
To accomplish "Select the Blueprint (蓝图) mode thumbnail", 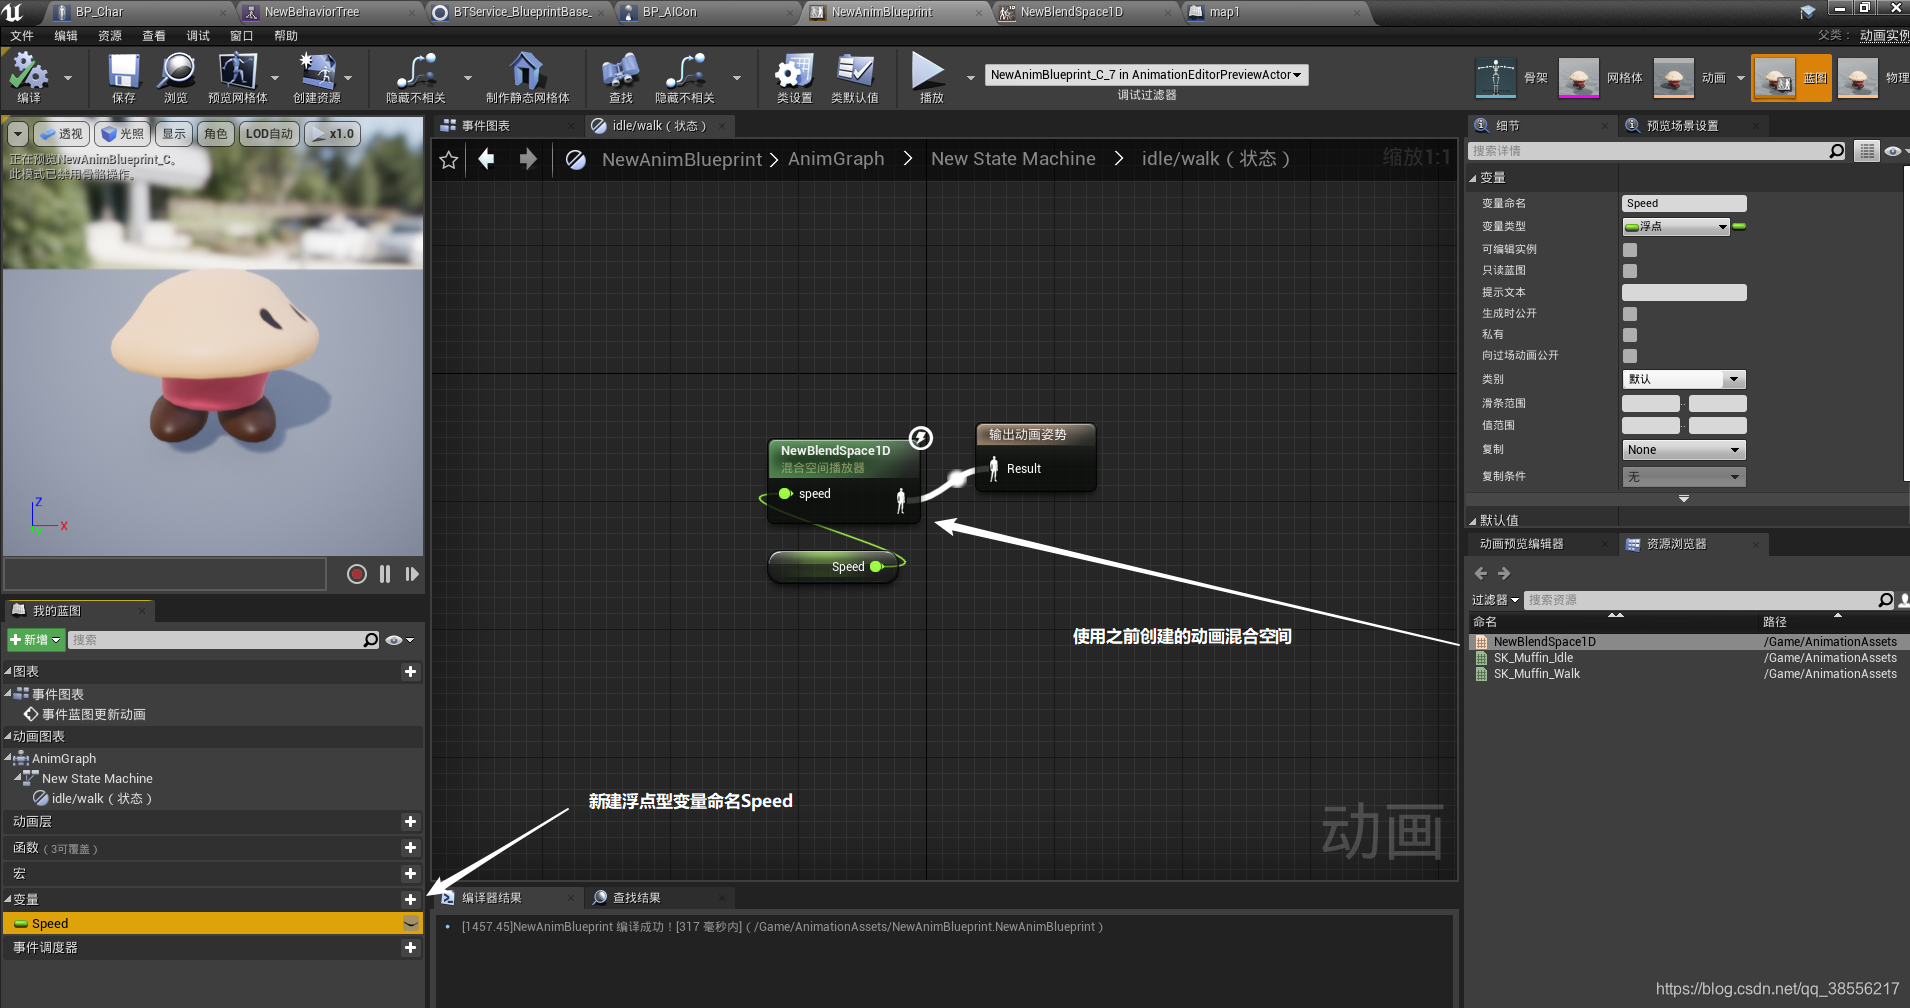I will click(1775, 78).
